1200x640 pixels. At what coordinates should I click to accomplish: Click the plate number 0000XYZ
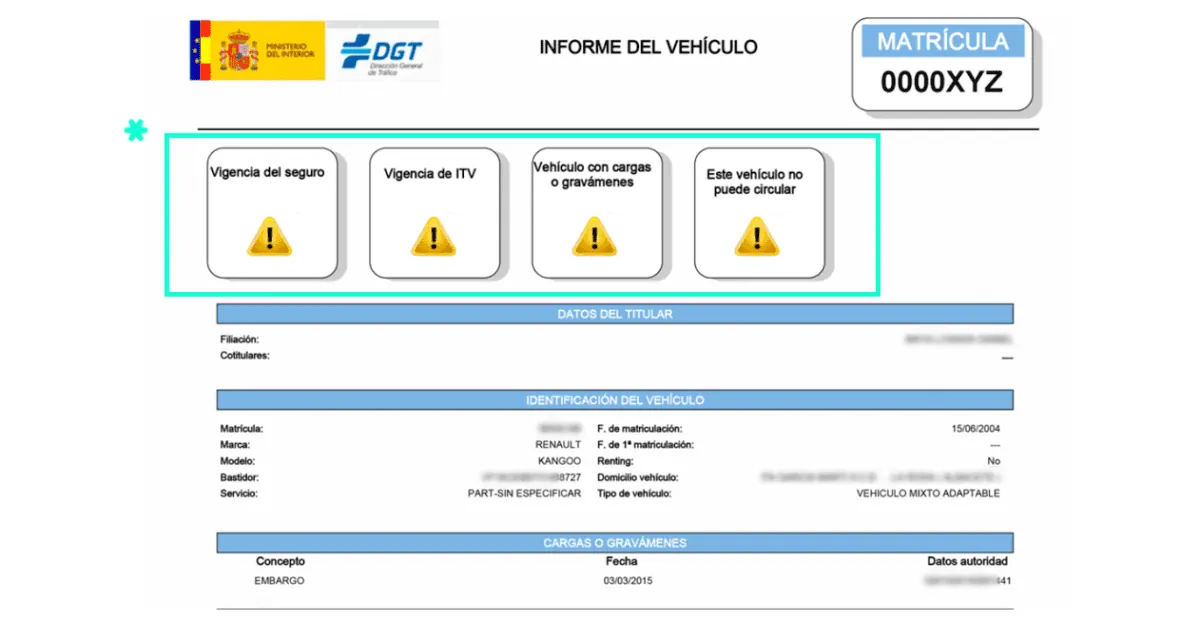click(x=941, y=82)
